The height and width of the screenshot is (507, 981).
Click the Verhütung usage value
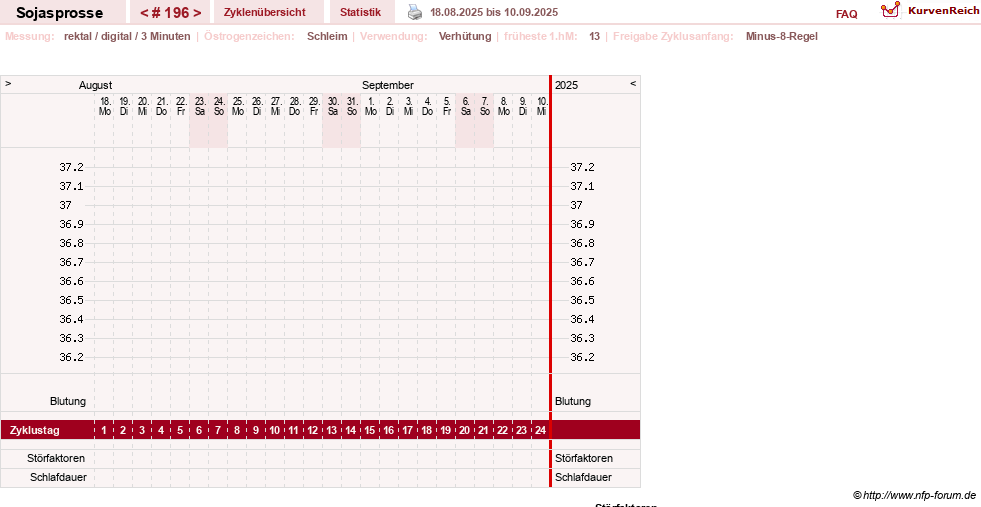coord(465,36)
